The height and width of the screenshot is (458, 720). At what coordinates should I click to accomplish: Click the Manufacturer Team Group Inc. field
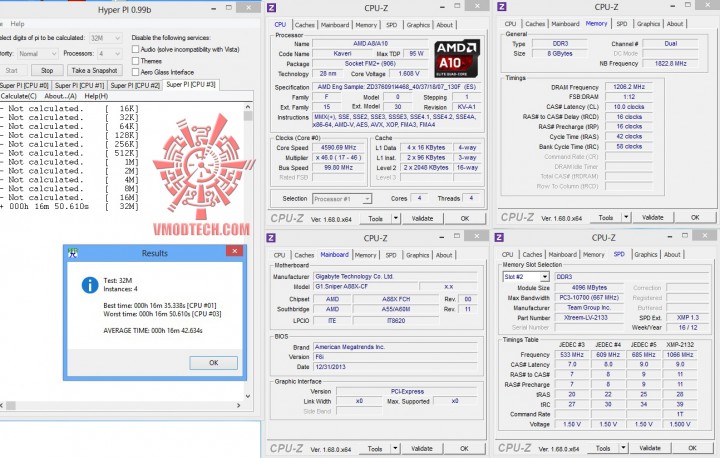point(589,308)
